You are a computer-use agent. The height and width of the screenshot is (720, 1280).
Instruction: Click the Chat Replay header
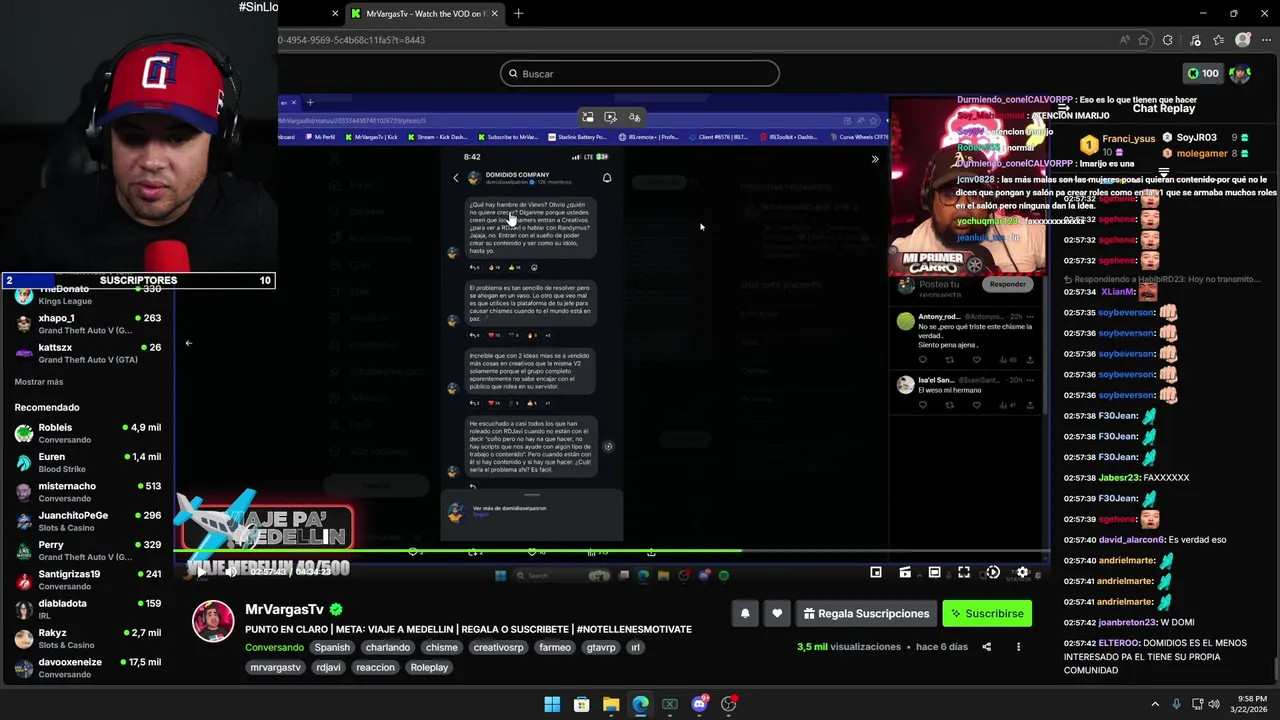coord(1164,108)
